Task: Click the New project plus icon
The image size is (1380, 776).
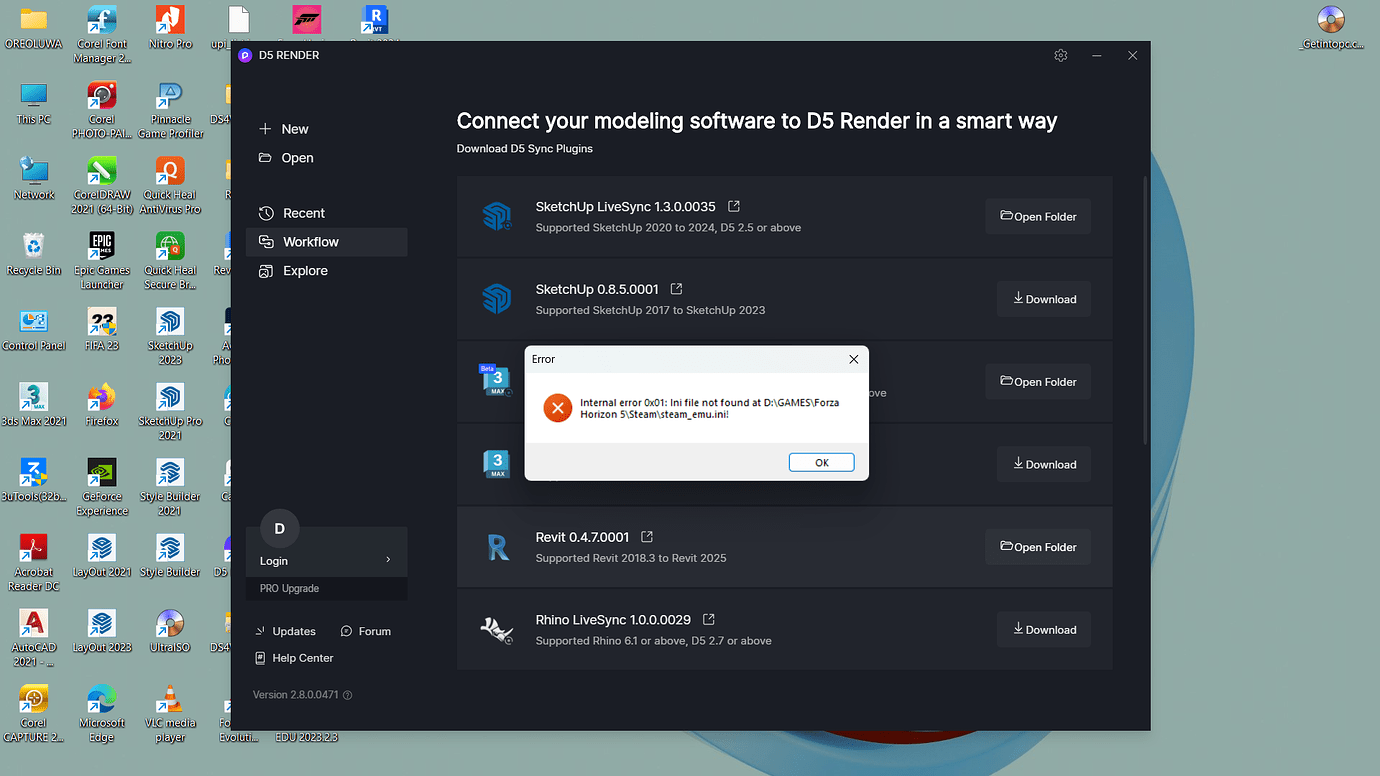Action: (x=263, y=128)
